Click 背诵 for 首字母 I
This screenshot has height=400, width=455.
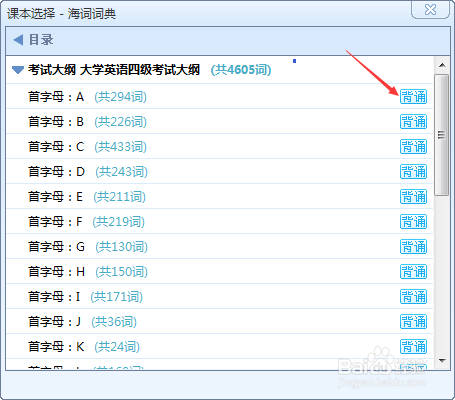pos(413,297)
